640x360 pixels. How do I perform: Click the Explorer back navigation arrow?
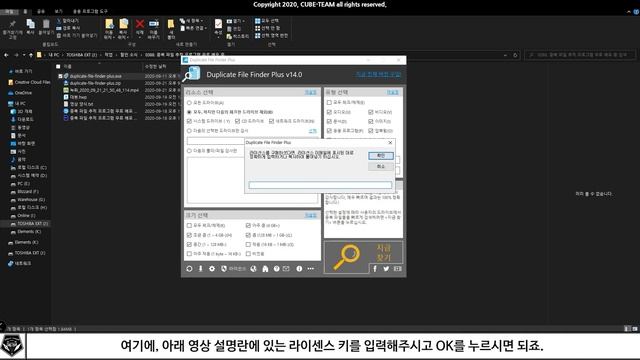click(6, 55)
